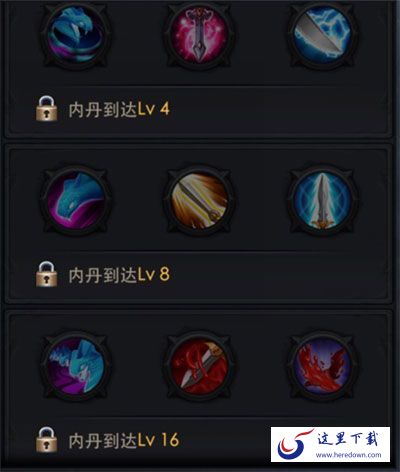Choose the sword in blue circle skill
Image resolution: width=400 pixels, height=472 pixels.
pyautogui.click(x=322, y=200)
